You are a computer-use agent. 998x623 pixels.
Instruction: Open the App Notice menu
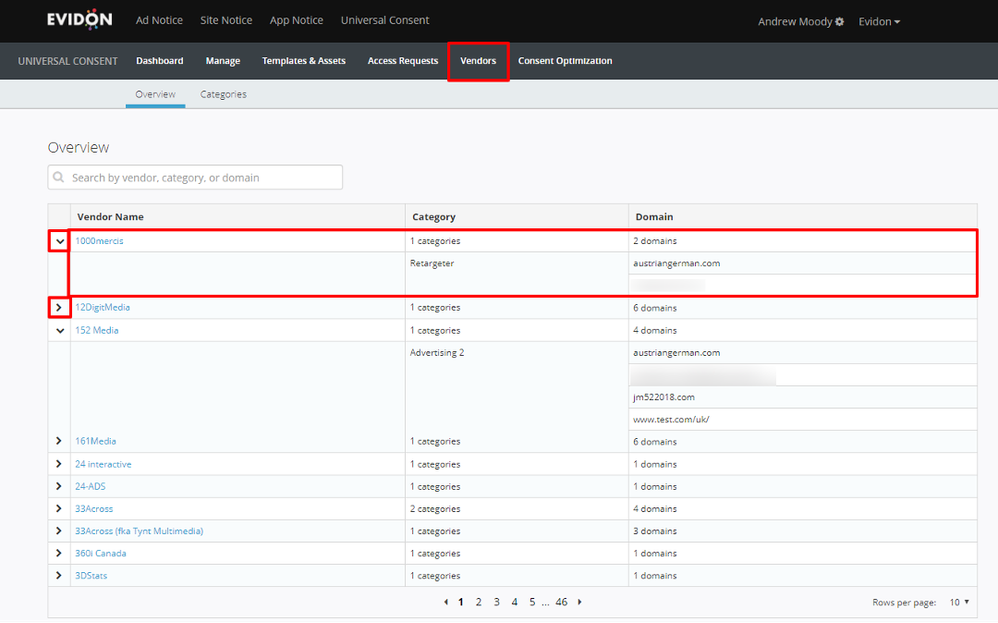(296, 20)
